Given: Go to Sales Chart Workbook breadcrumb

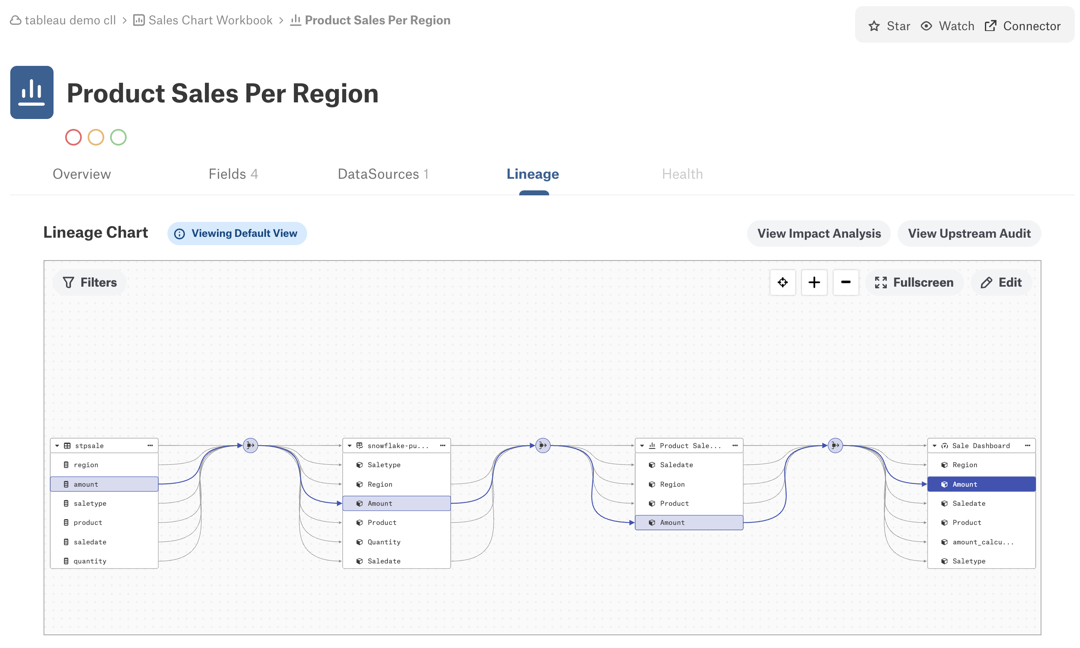Looking at the screenshot, I should point(203,21).
